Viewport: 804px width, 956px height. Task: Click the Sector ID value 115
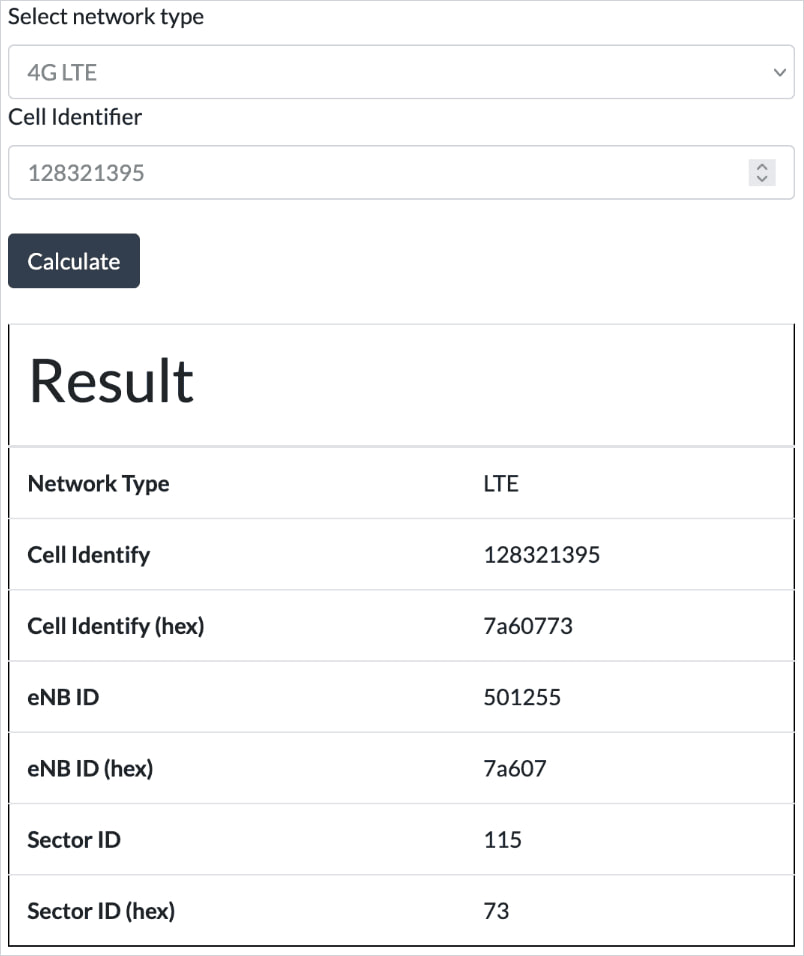(x=502, y=839)
